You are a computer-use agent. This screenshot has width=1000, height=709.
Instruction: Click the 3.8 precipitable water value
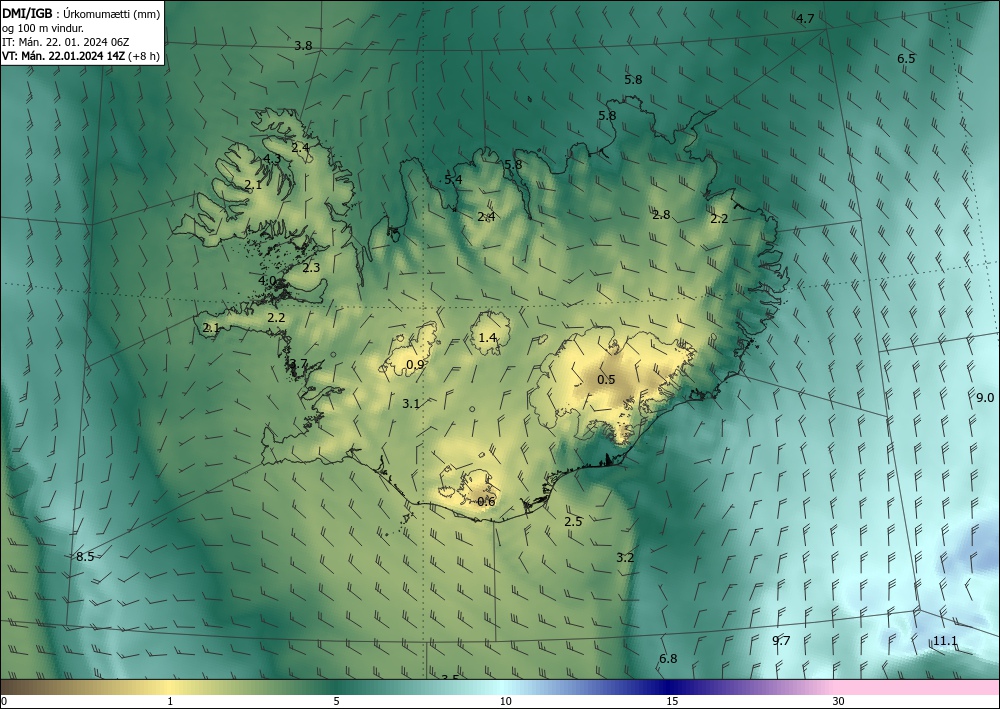point(304,46)
